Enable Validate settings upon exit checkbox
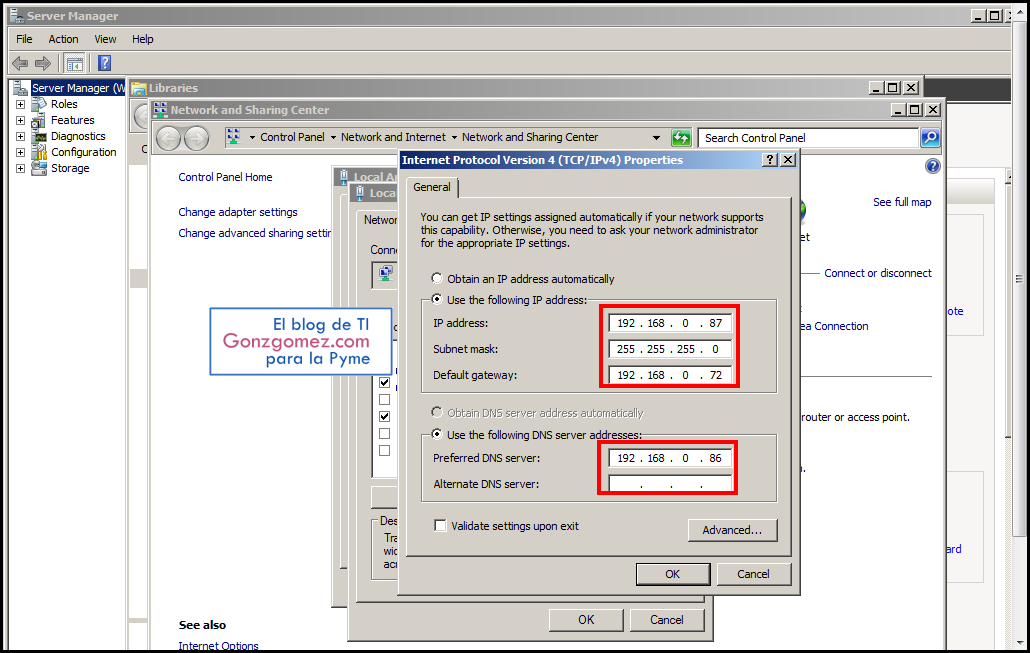The width and height of the screenshot is (1030, 653). (440, 526)
